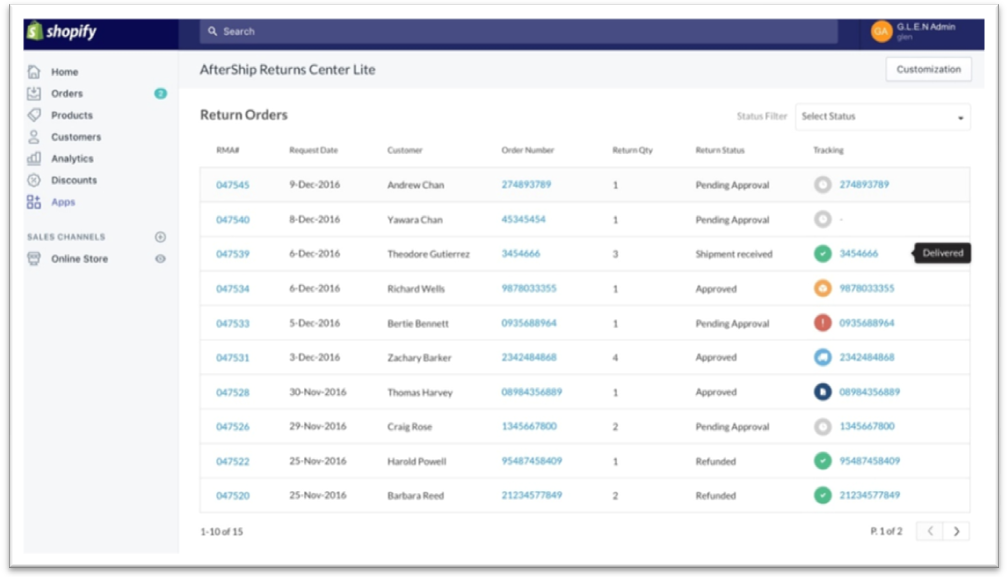Click the Request Date column header
This screenshot has width=1008, height=577.
point(314,150)
